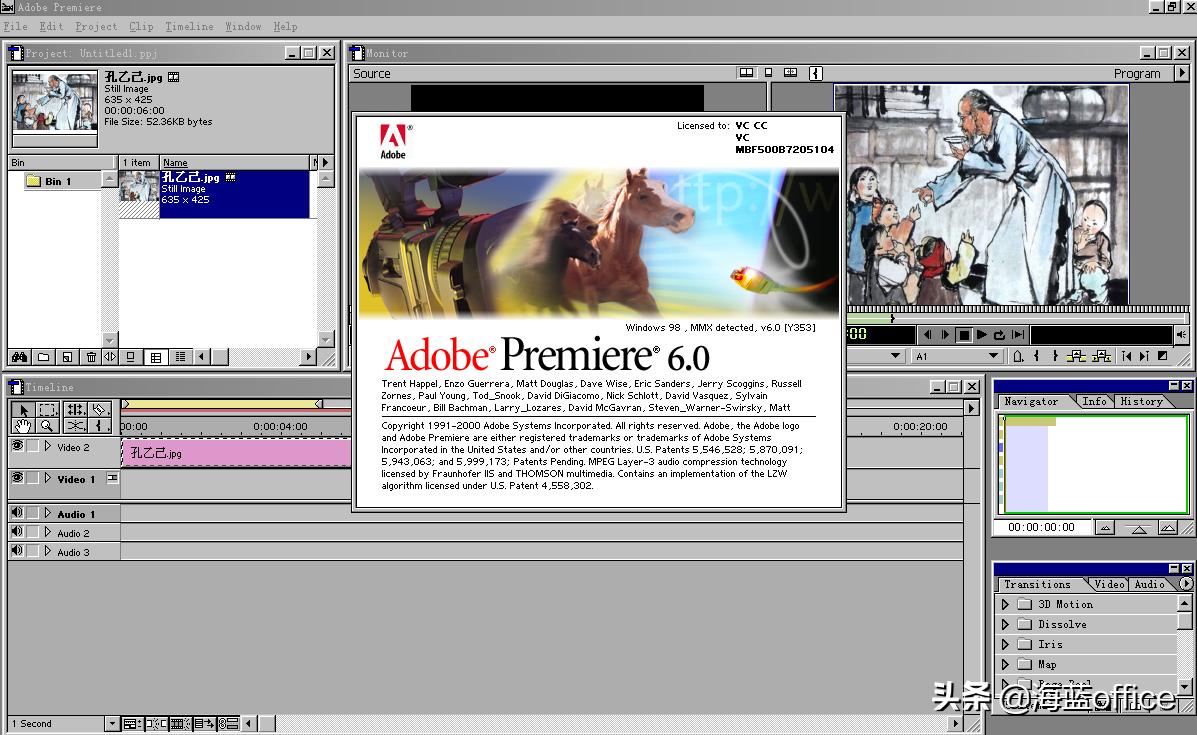Click the Razor tool in Timeline toolbox
Viewport: 1197px width, 735px height.
pos(99,410)
